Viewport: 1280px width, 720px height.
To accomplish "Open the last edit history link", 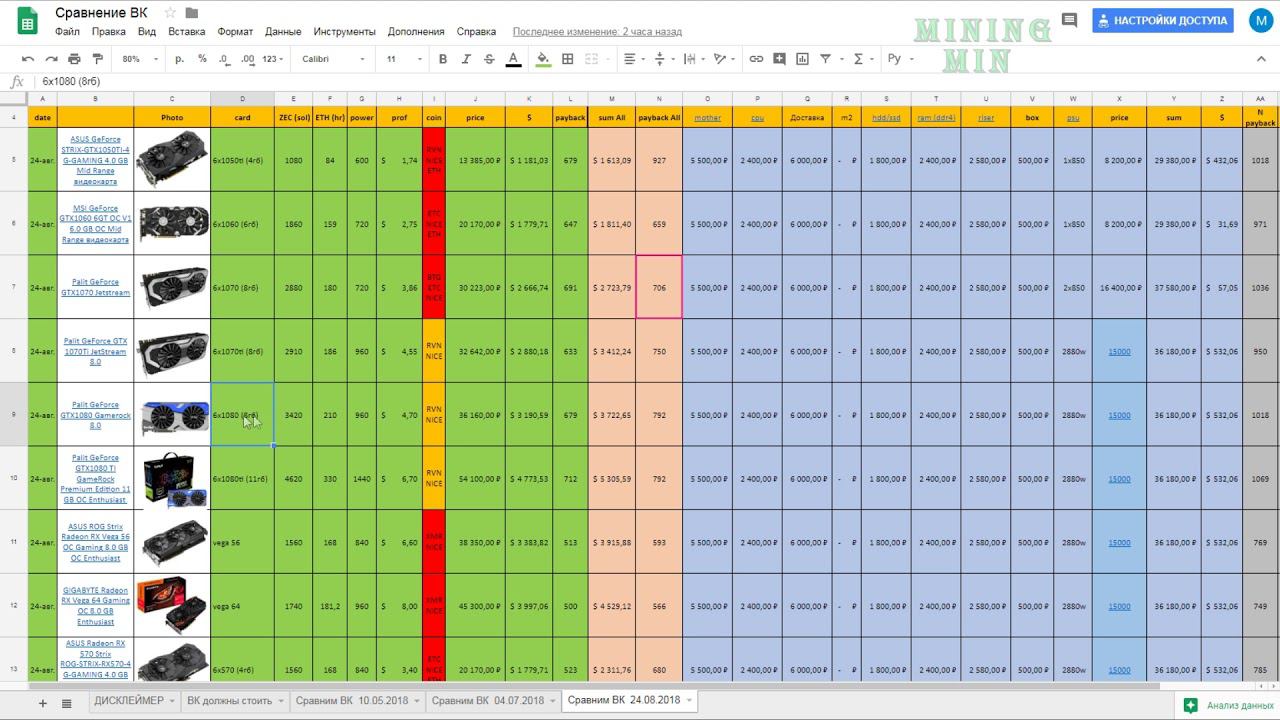I will coord(597,31).
